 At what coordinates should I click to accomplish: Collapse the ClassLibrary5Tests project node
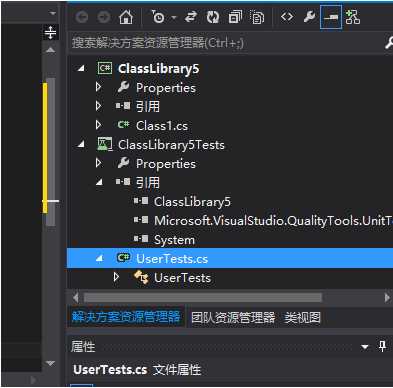tap(81, 144)
